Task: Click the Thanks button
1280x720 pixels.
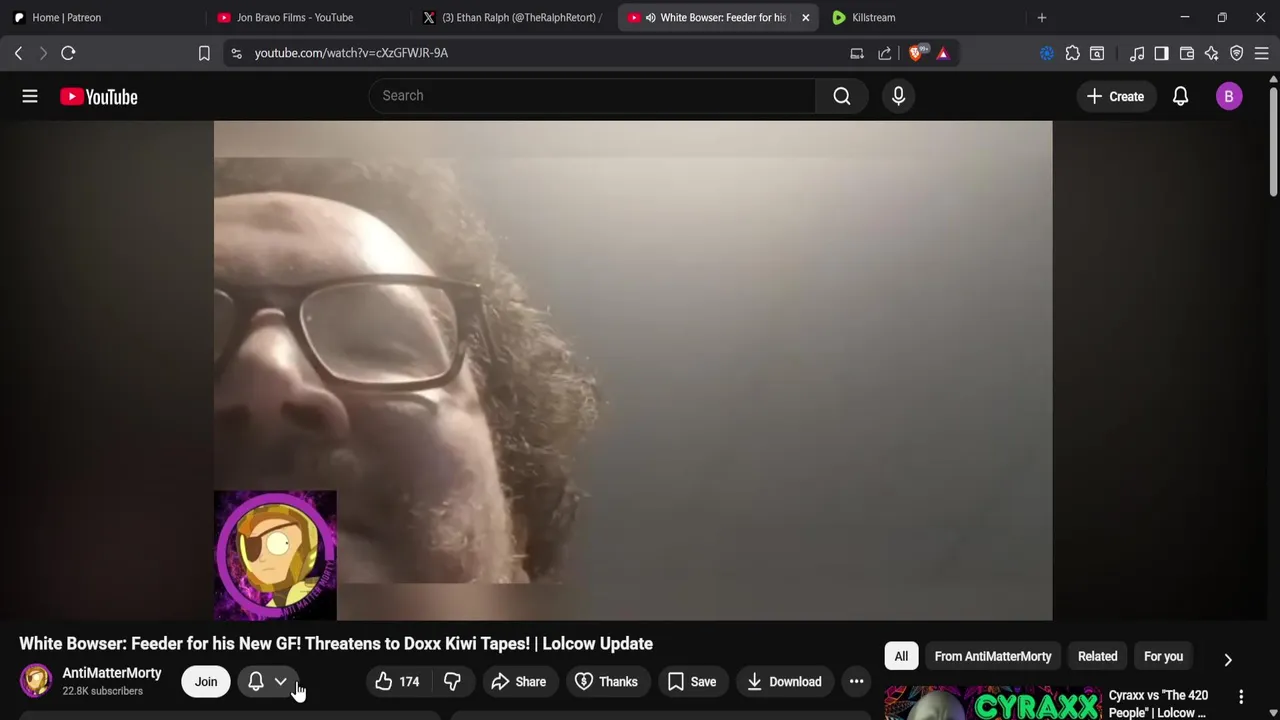Action: click(607, 682)
